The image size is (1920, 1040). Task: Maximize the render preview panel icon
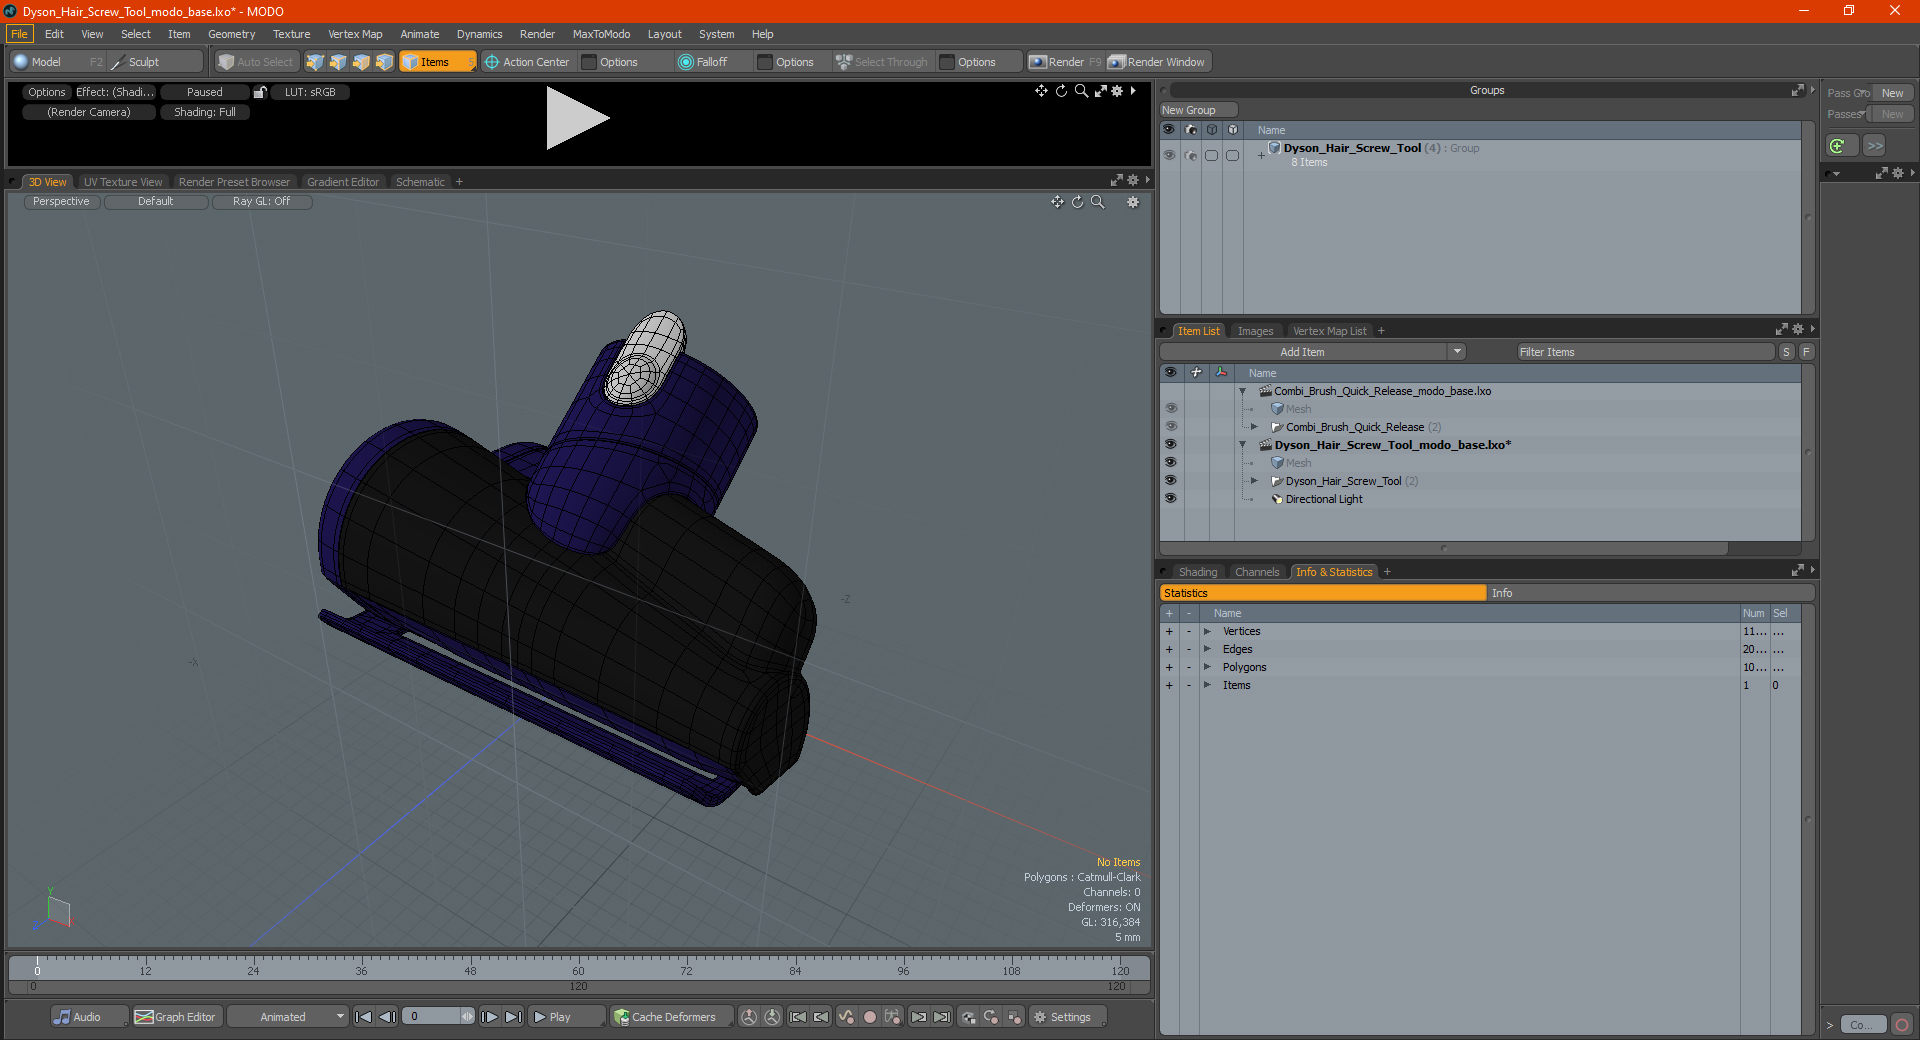[x=1100, y=91]
